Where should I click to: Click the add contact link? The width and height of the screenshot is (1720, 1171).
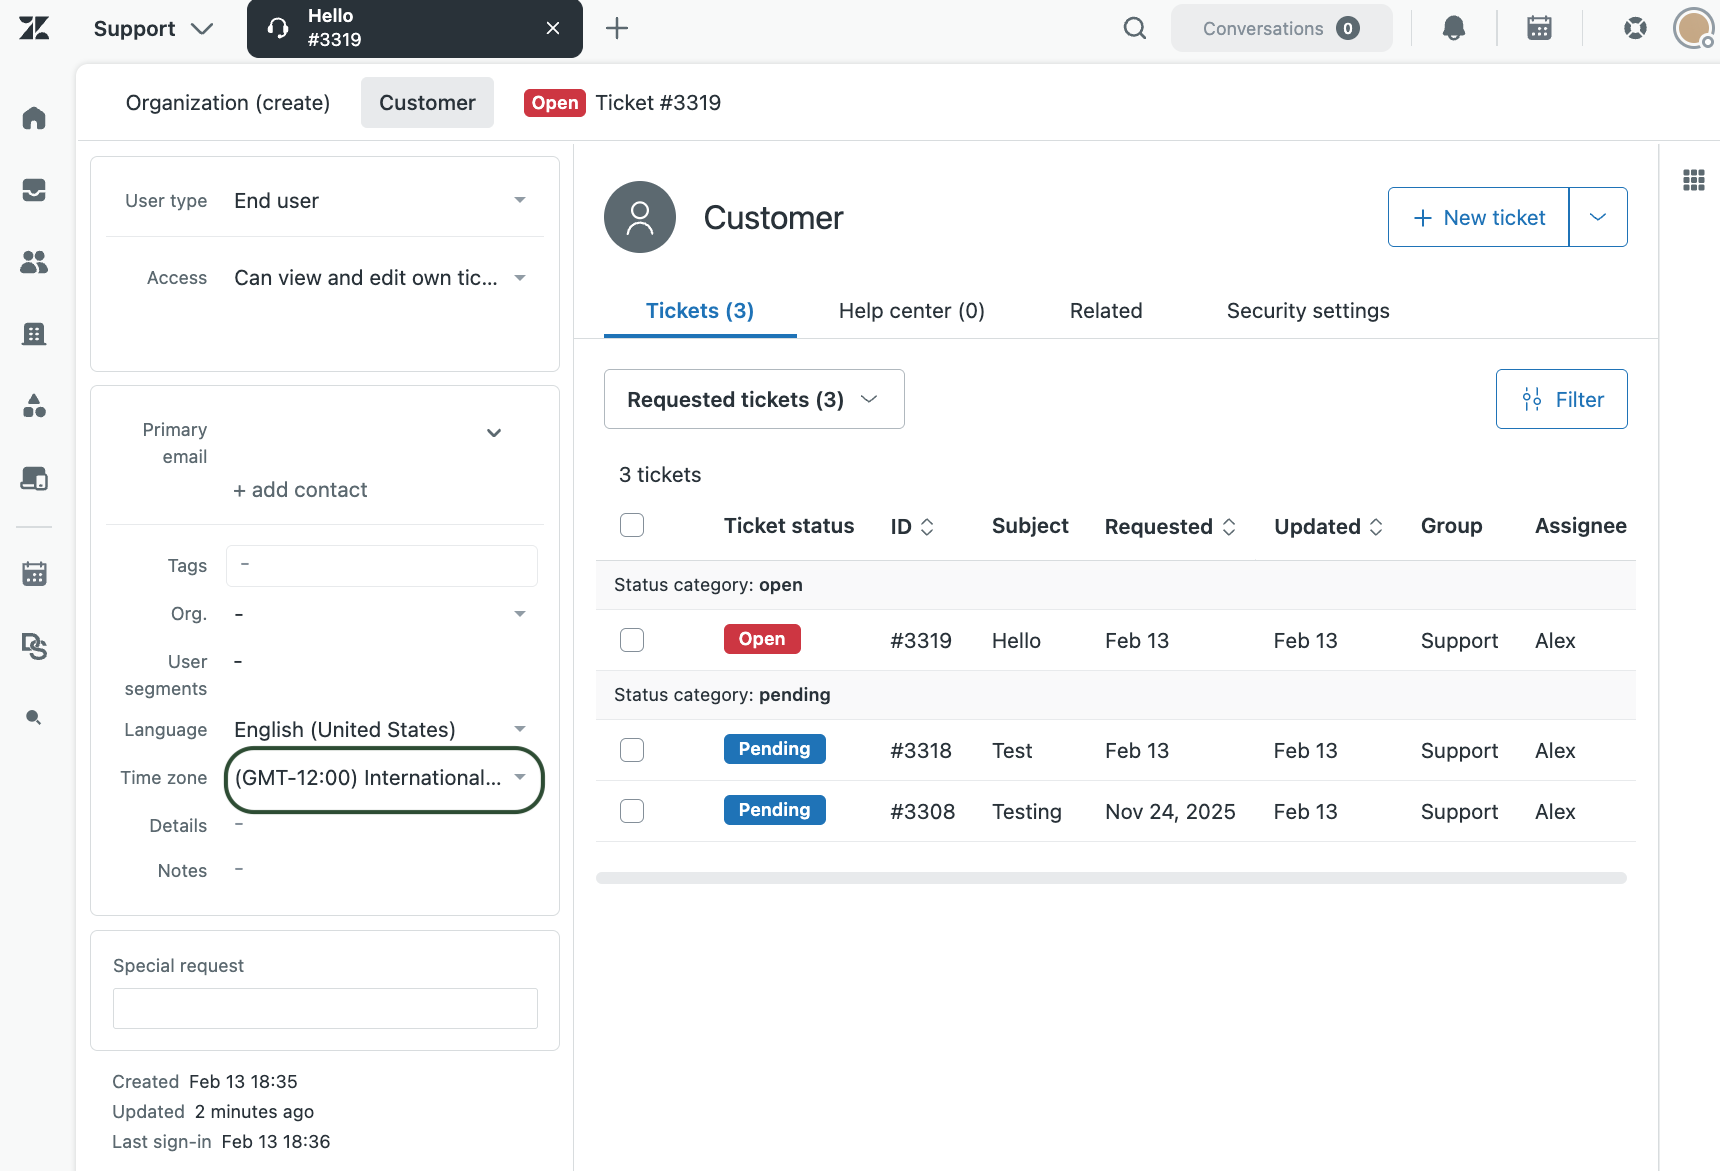(x=300, y=489)
